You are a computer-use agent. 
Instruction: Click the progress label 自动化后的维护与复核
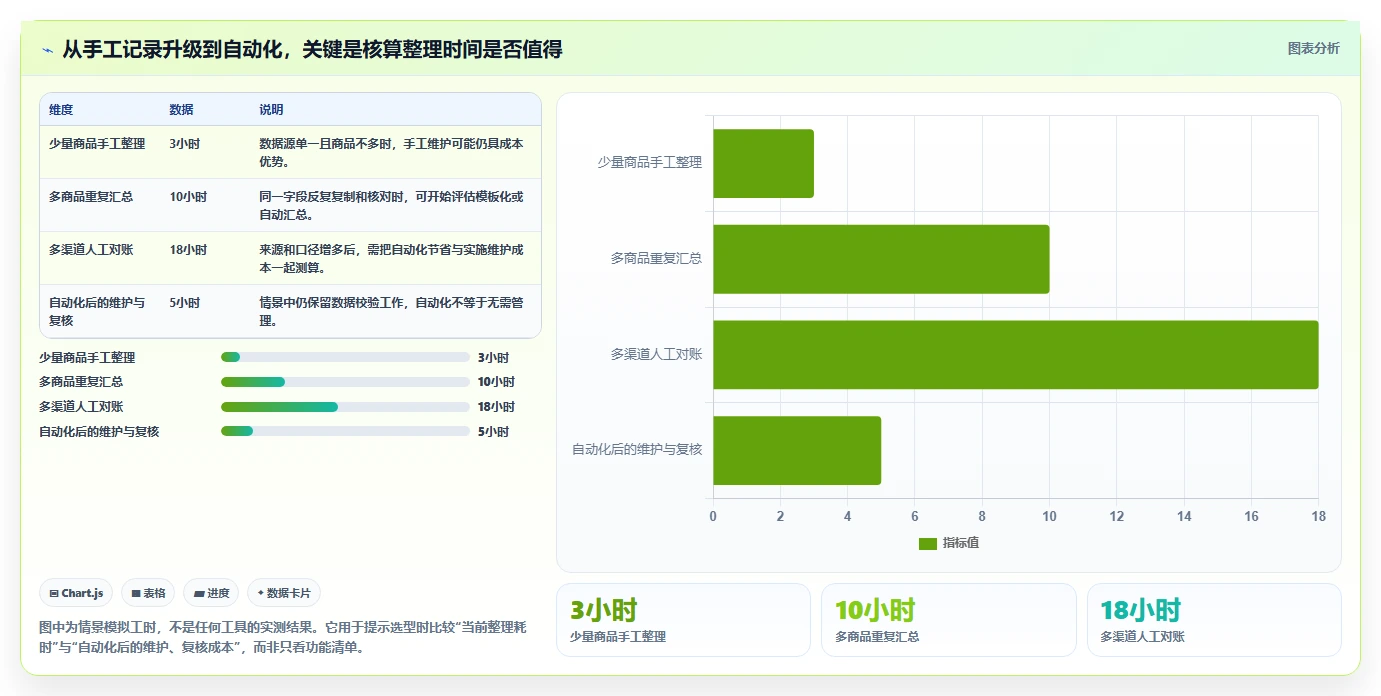point(99,432)
